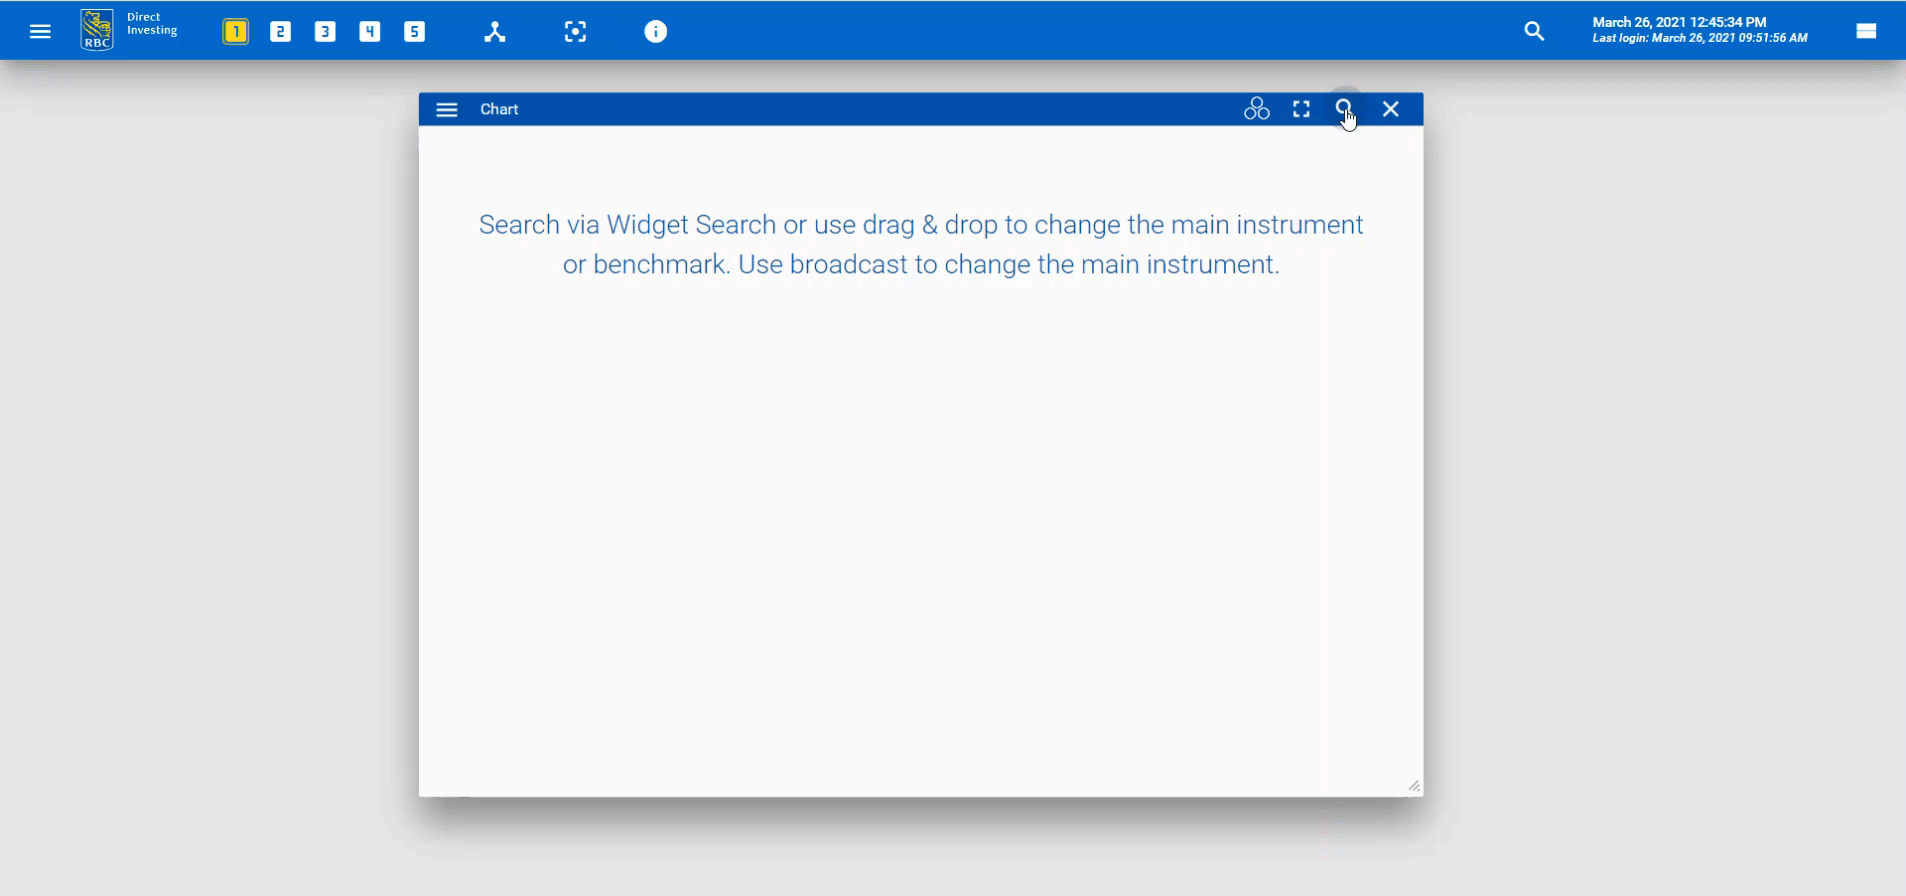This screenshot has height=896, width=1906.
Task: Close the Chart widget
Action: point(1391,109)
